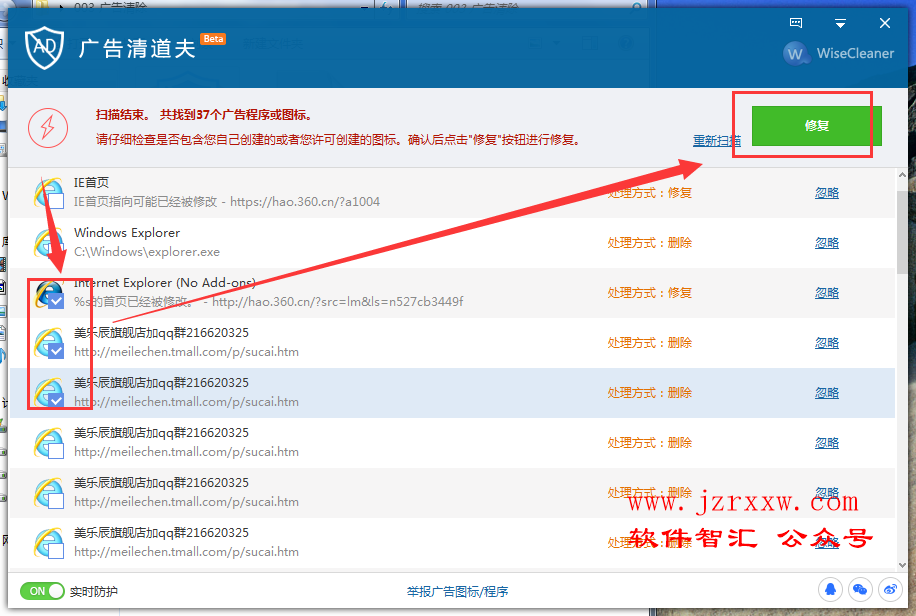
Task: Click the icon of Internet Explorer (No Add-ons)
Action: (48, 293)
